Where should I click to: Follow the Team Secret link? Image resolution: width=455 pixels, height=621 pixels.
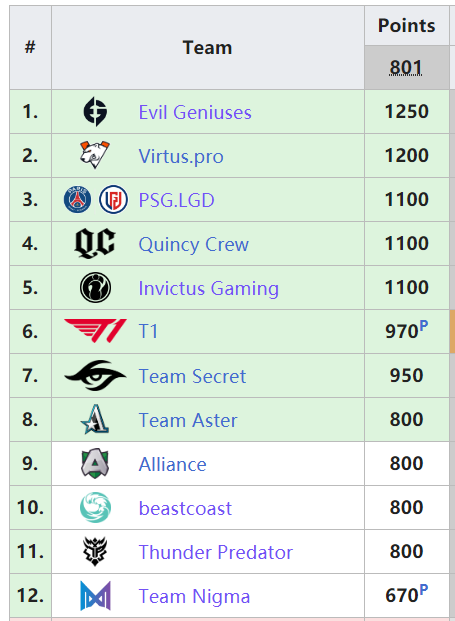click(192, 376)
